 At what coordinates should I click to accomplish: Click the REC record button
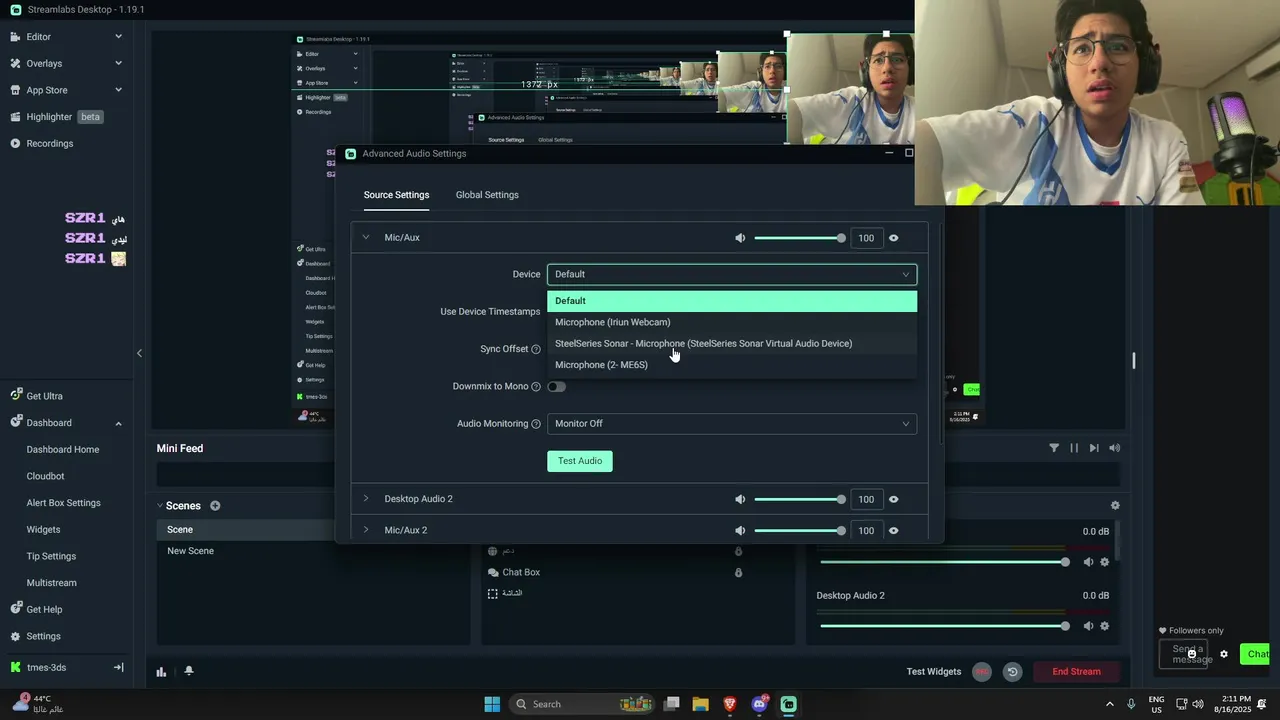pyautogui.click(x=982, y=672)
